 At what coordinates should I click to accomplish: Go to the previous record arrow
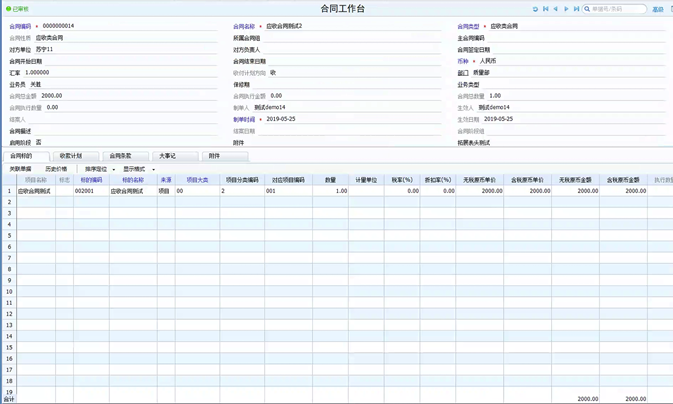[556, 9]
